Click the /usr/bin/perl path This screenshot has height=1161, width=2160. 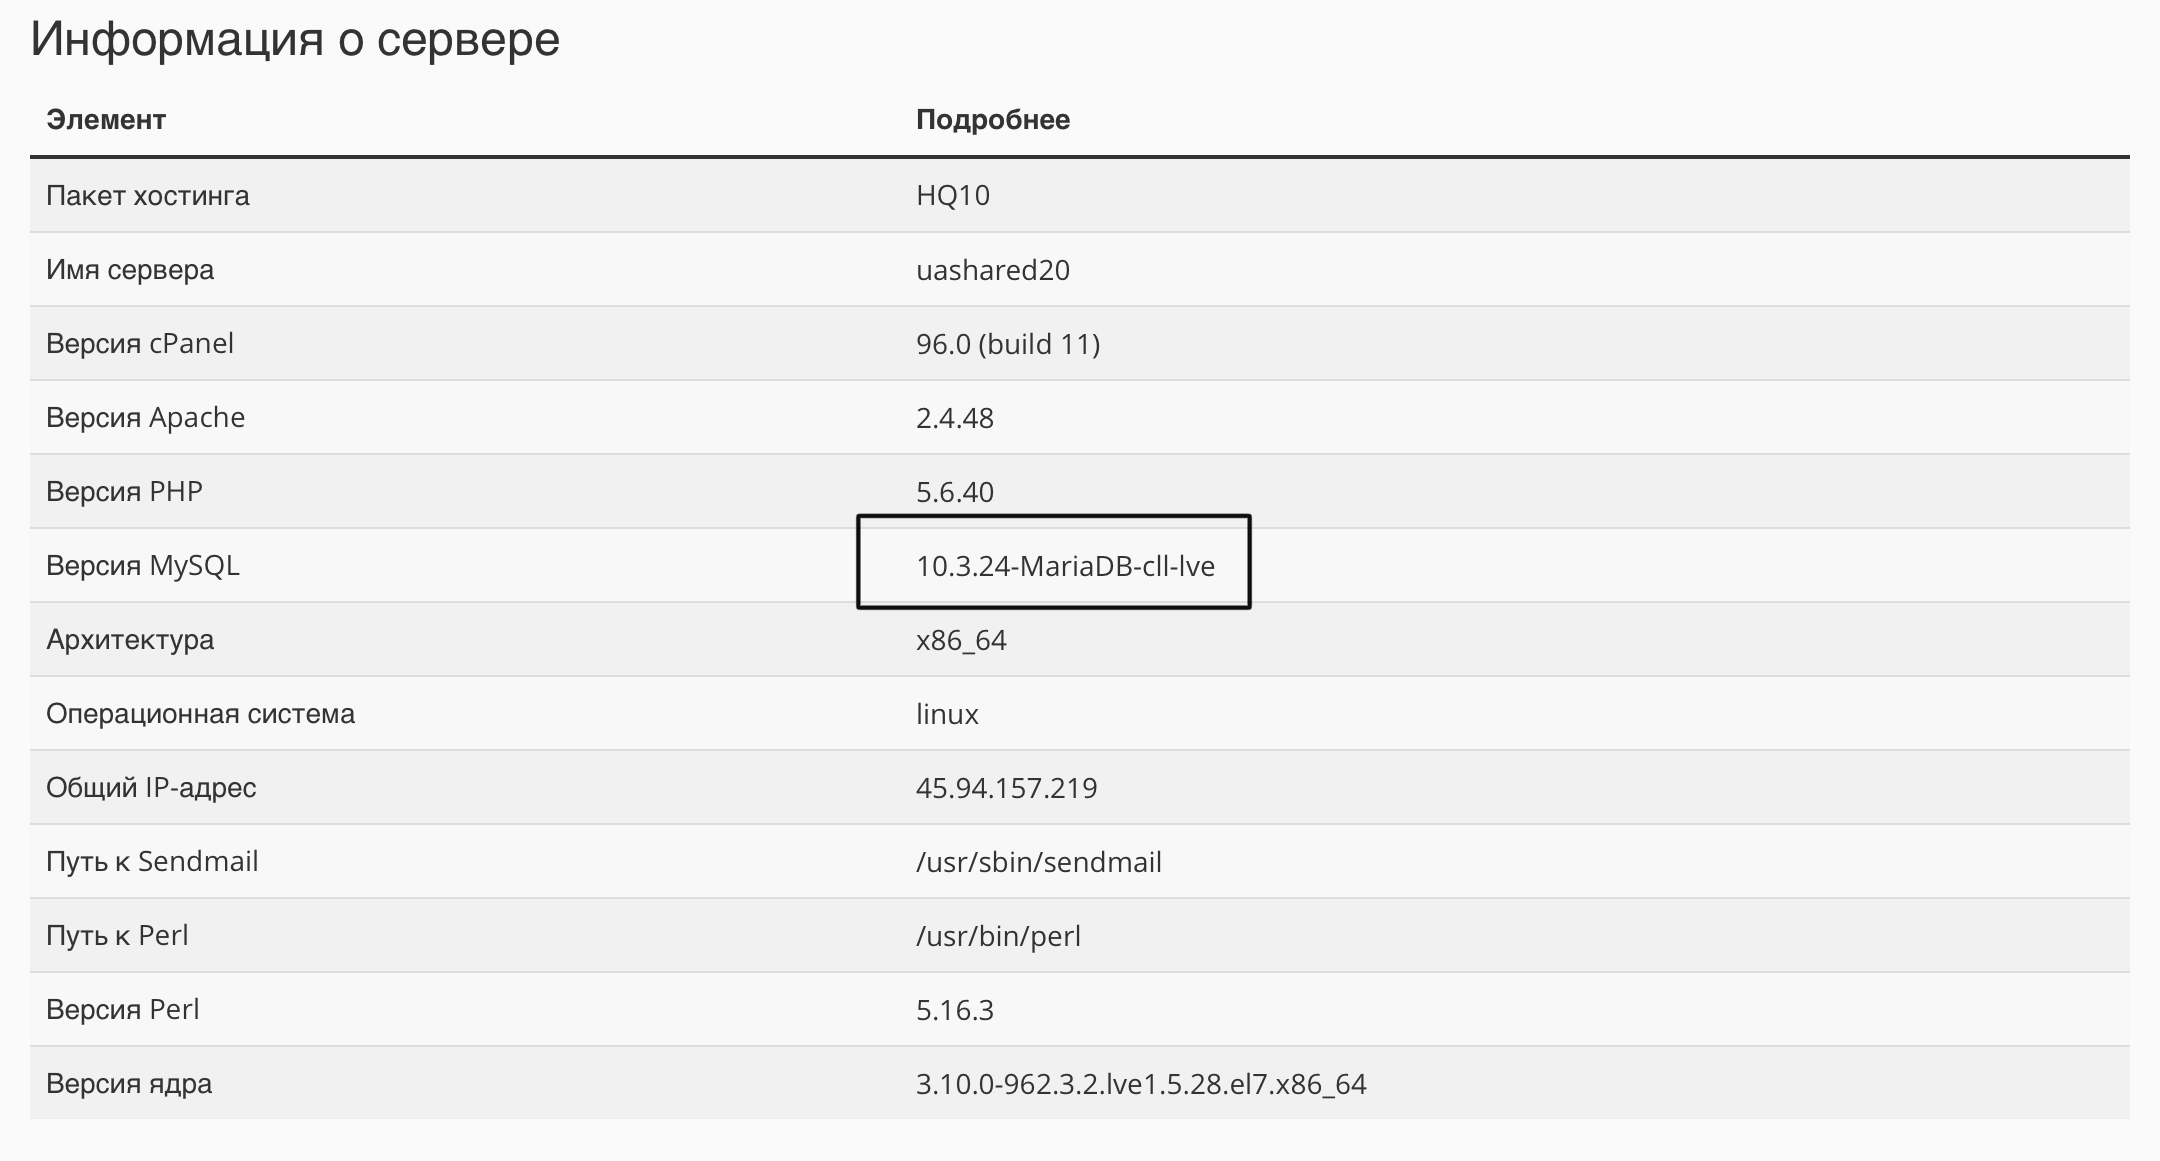click(x=998, y=936)
